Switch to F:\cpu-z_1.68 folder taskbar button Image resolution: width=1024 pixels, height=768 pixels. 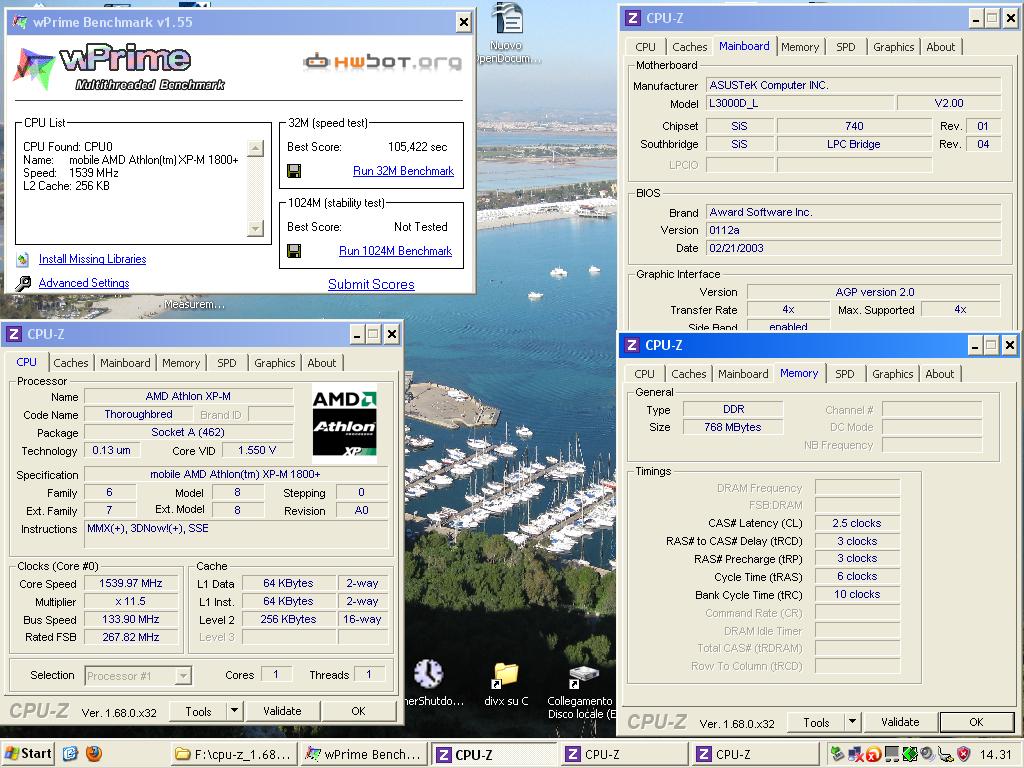pos(234,754)
